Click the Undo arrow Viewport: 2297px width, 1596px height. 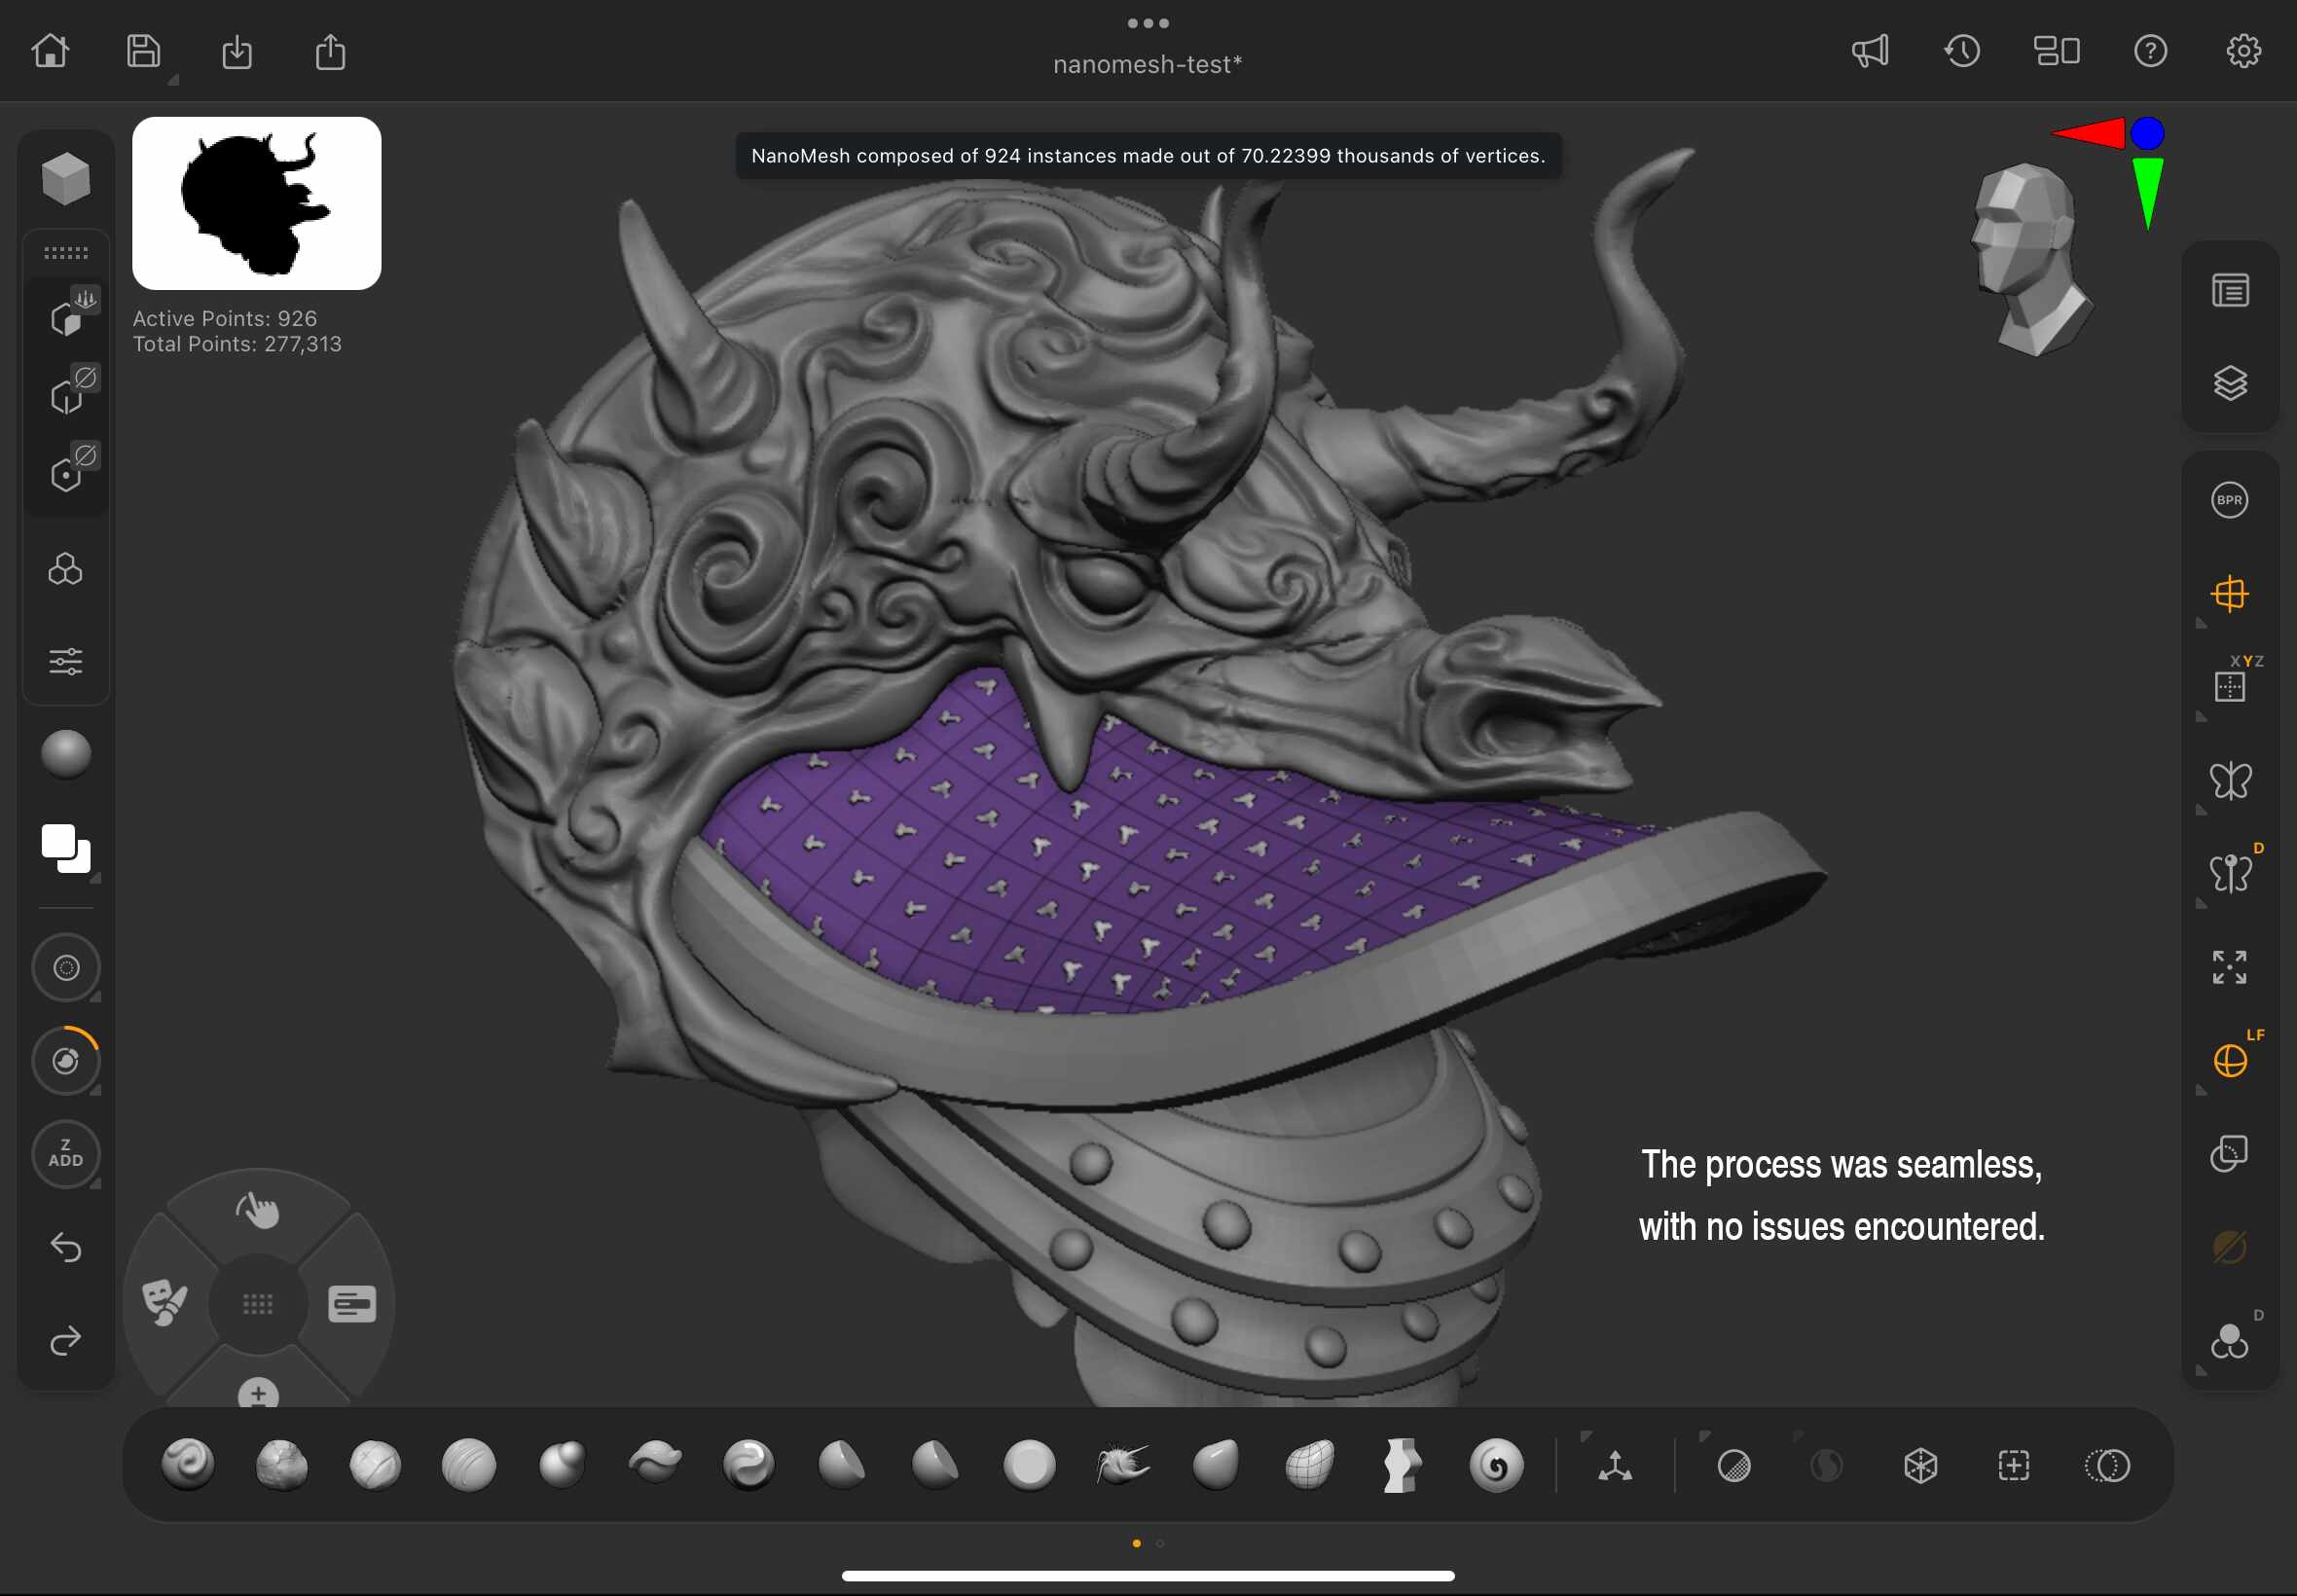pos(66,1247)
